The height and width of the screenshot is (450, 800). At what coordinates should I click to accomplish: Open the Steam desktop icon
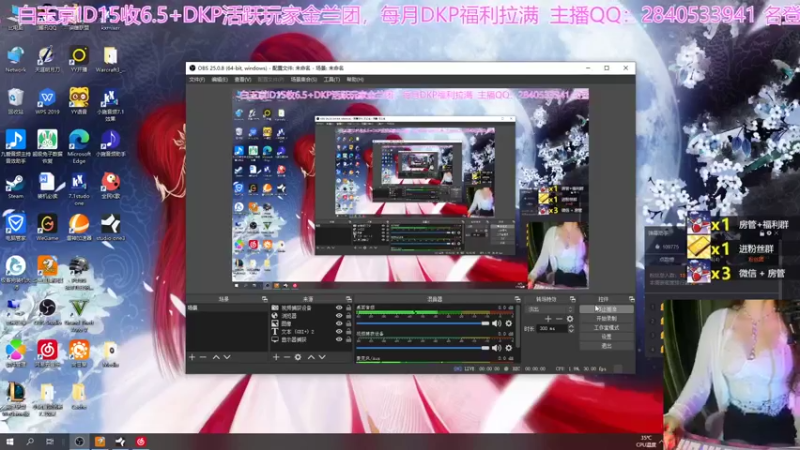tap(15, 186)
